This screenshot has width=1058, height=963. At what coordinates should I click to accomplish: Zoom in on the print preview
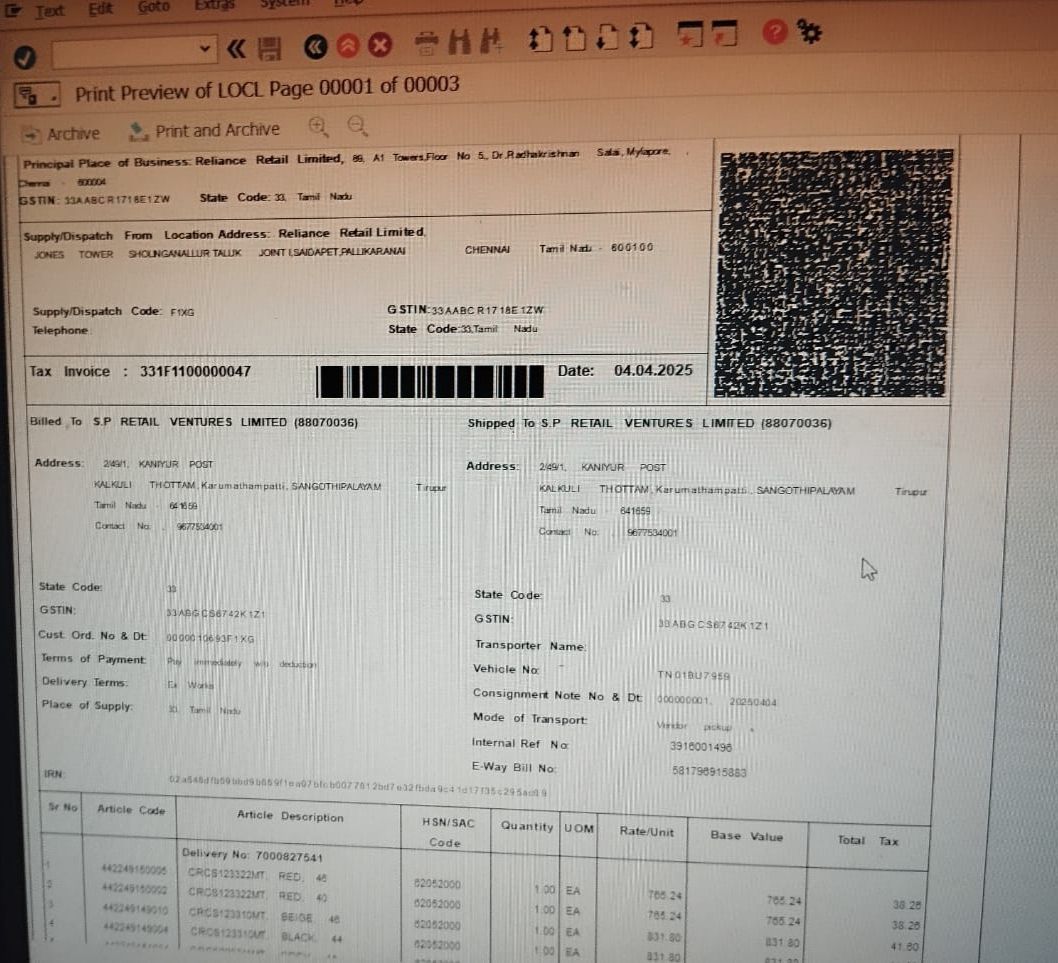pyautogui.click(x=319, y=125)
